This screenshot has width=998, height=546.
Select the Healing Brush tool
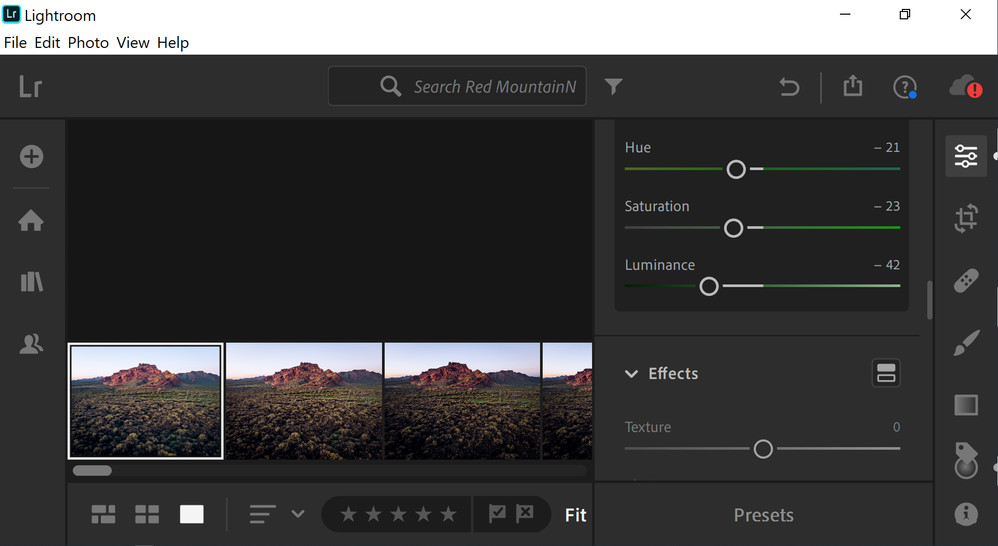point(965,282)
